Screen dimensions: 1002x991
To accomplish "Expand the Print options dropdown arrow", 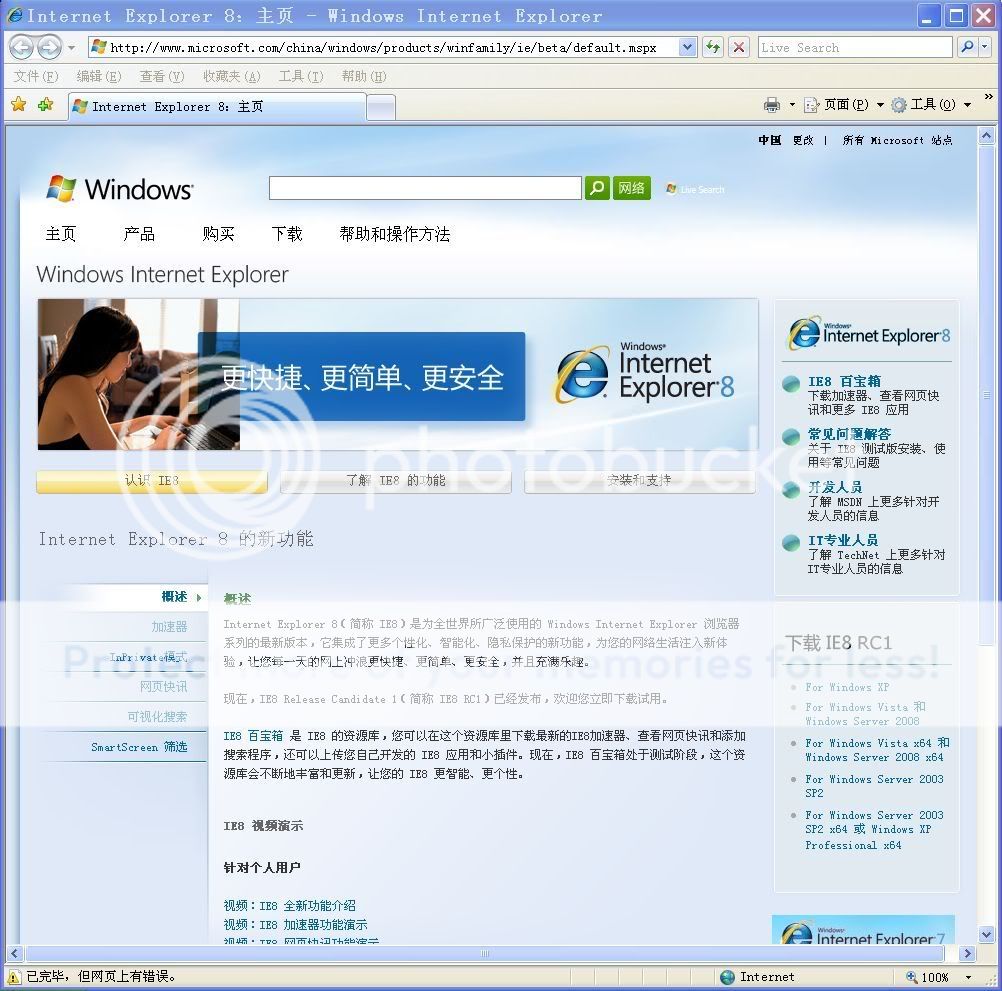I will point(792,105).
